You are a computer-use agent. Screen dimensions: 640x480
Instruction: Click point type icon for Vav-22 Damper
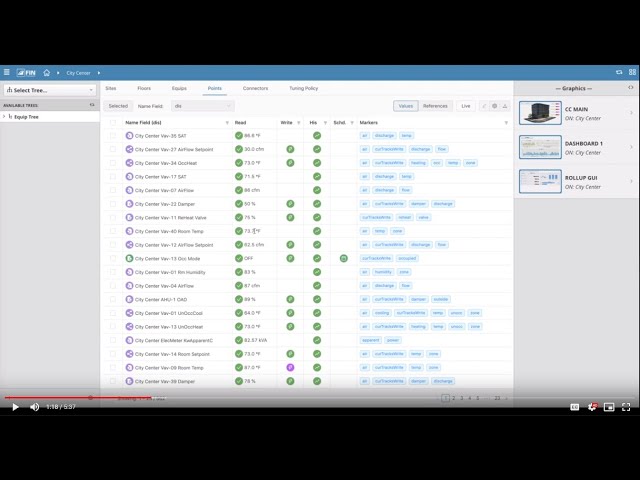pos(129,204)
